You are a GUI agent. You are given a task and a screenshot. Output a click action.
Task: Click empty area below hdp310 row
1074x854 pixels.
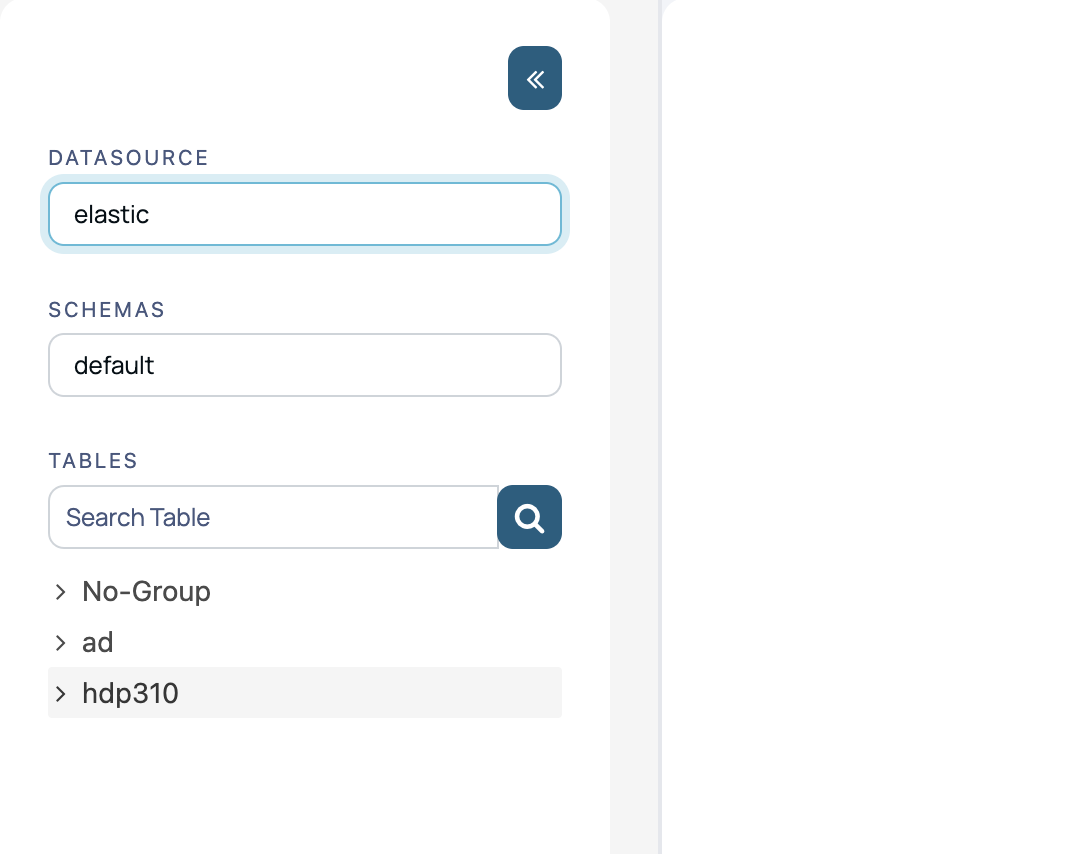point(305,786)
